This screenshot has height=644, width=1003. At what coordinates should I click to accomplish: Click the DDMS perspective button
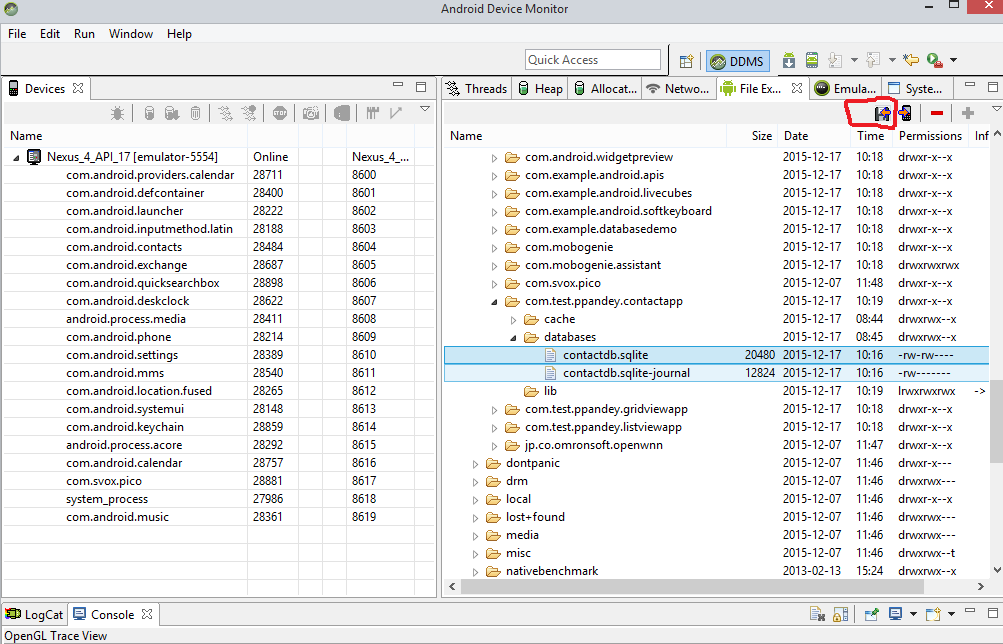coord(737,61)
